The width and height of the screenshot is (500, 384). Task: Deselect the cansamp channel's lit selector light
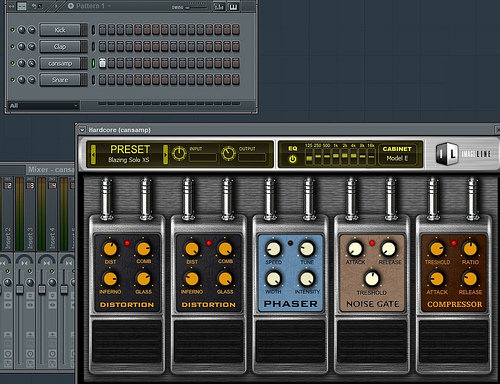pyautogui.click(x=93, y=63)
